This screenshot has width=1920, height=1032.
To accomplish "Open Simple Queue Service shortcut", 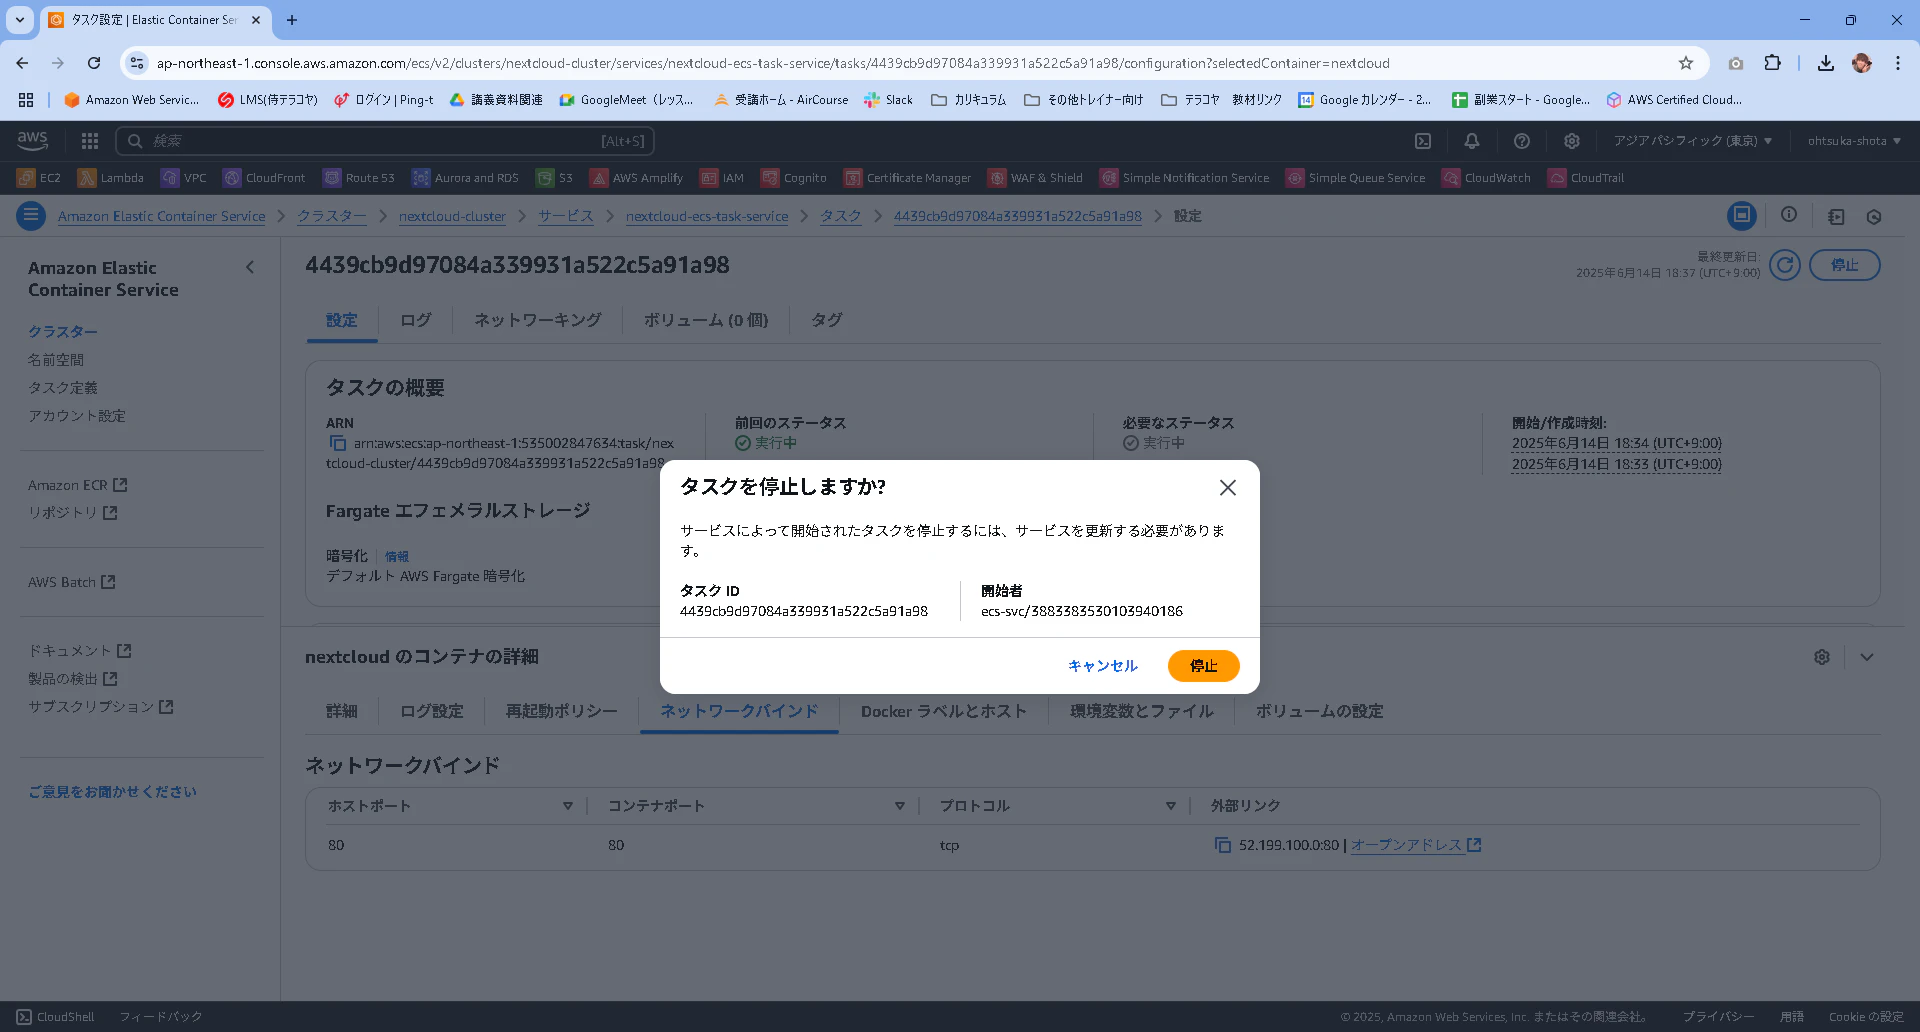I will [x=1356, y=178].
